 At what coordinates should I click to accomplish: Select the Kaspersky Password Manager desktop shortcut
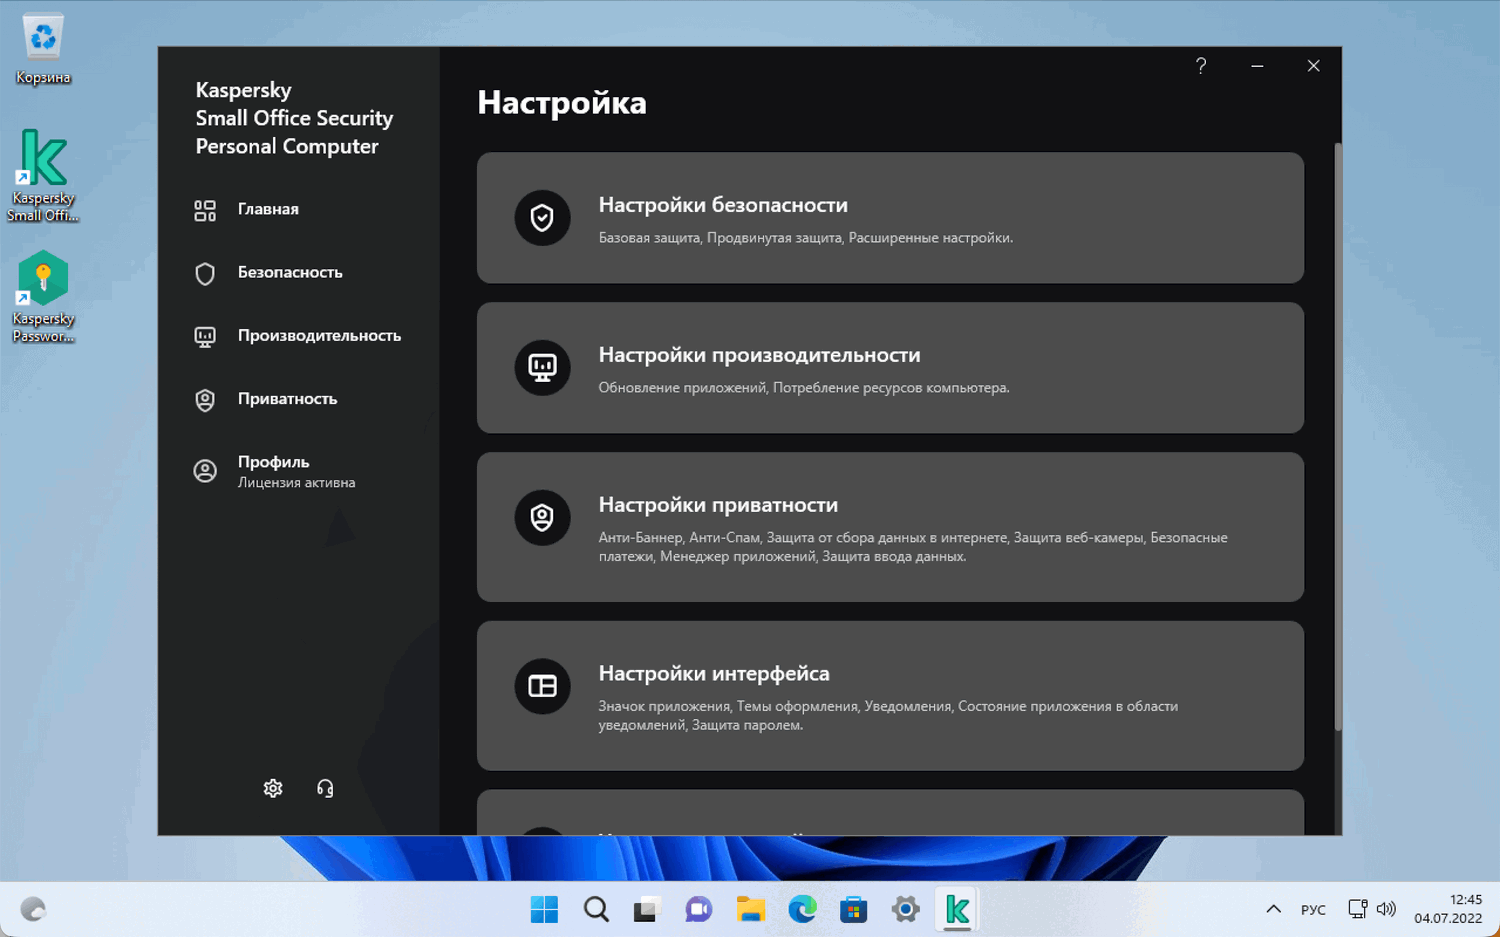point(43,297)
